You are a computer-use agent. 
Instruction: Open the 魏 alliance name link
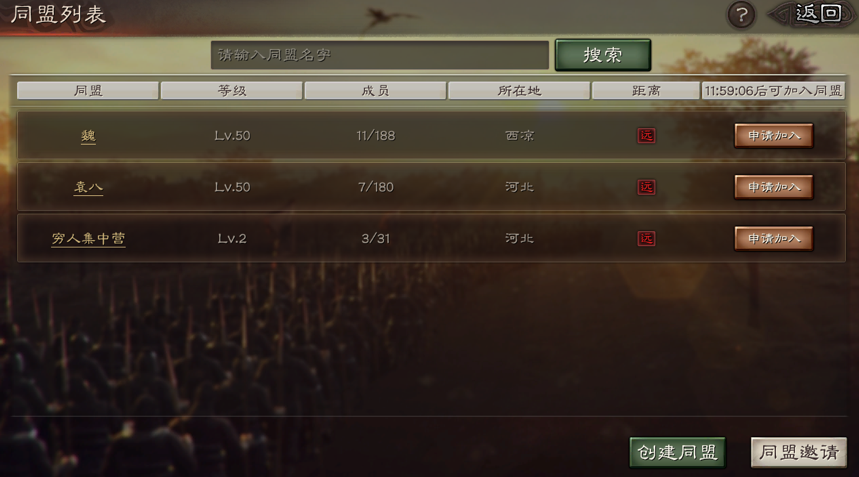click(x=88, y=136)
